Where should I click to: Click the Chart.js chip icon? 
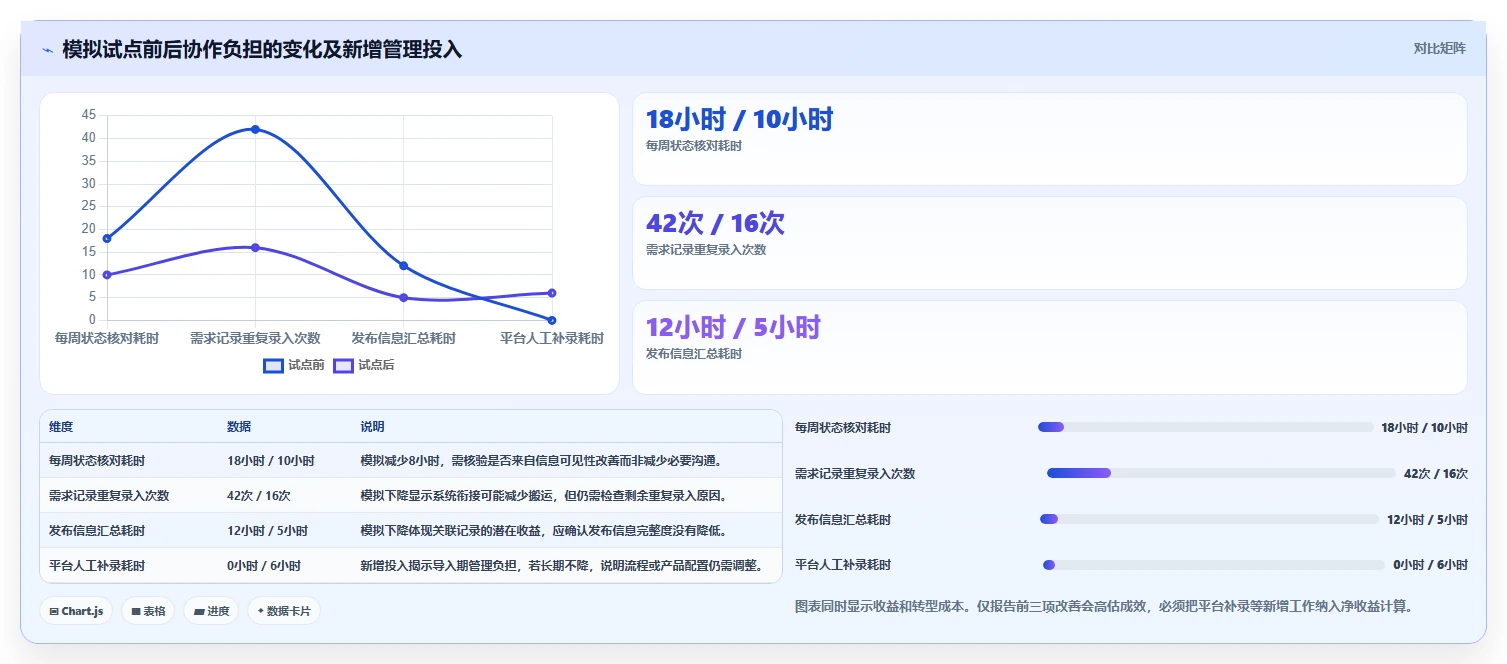tap(54, 611)
